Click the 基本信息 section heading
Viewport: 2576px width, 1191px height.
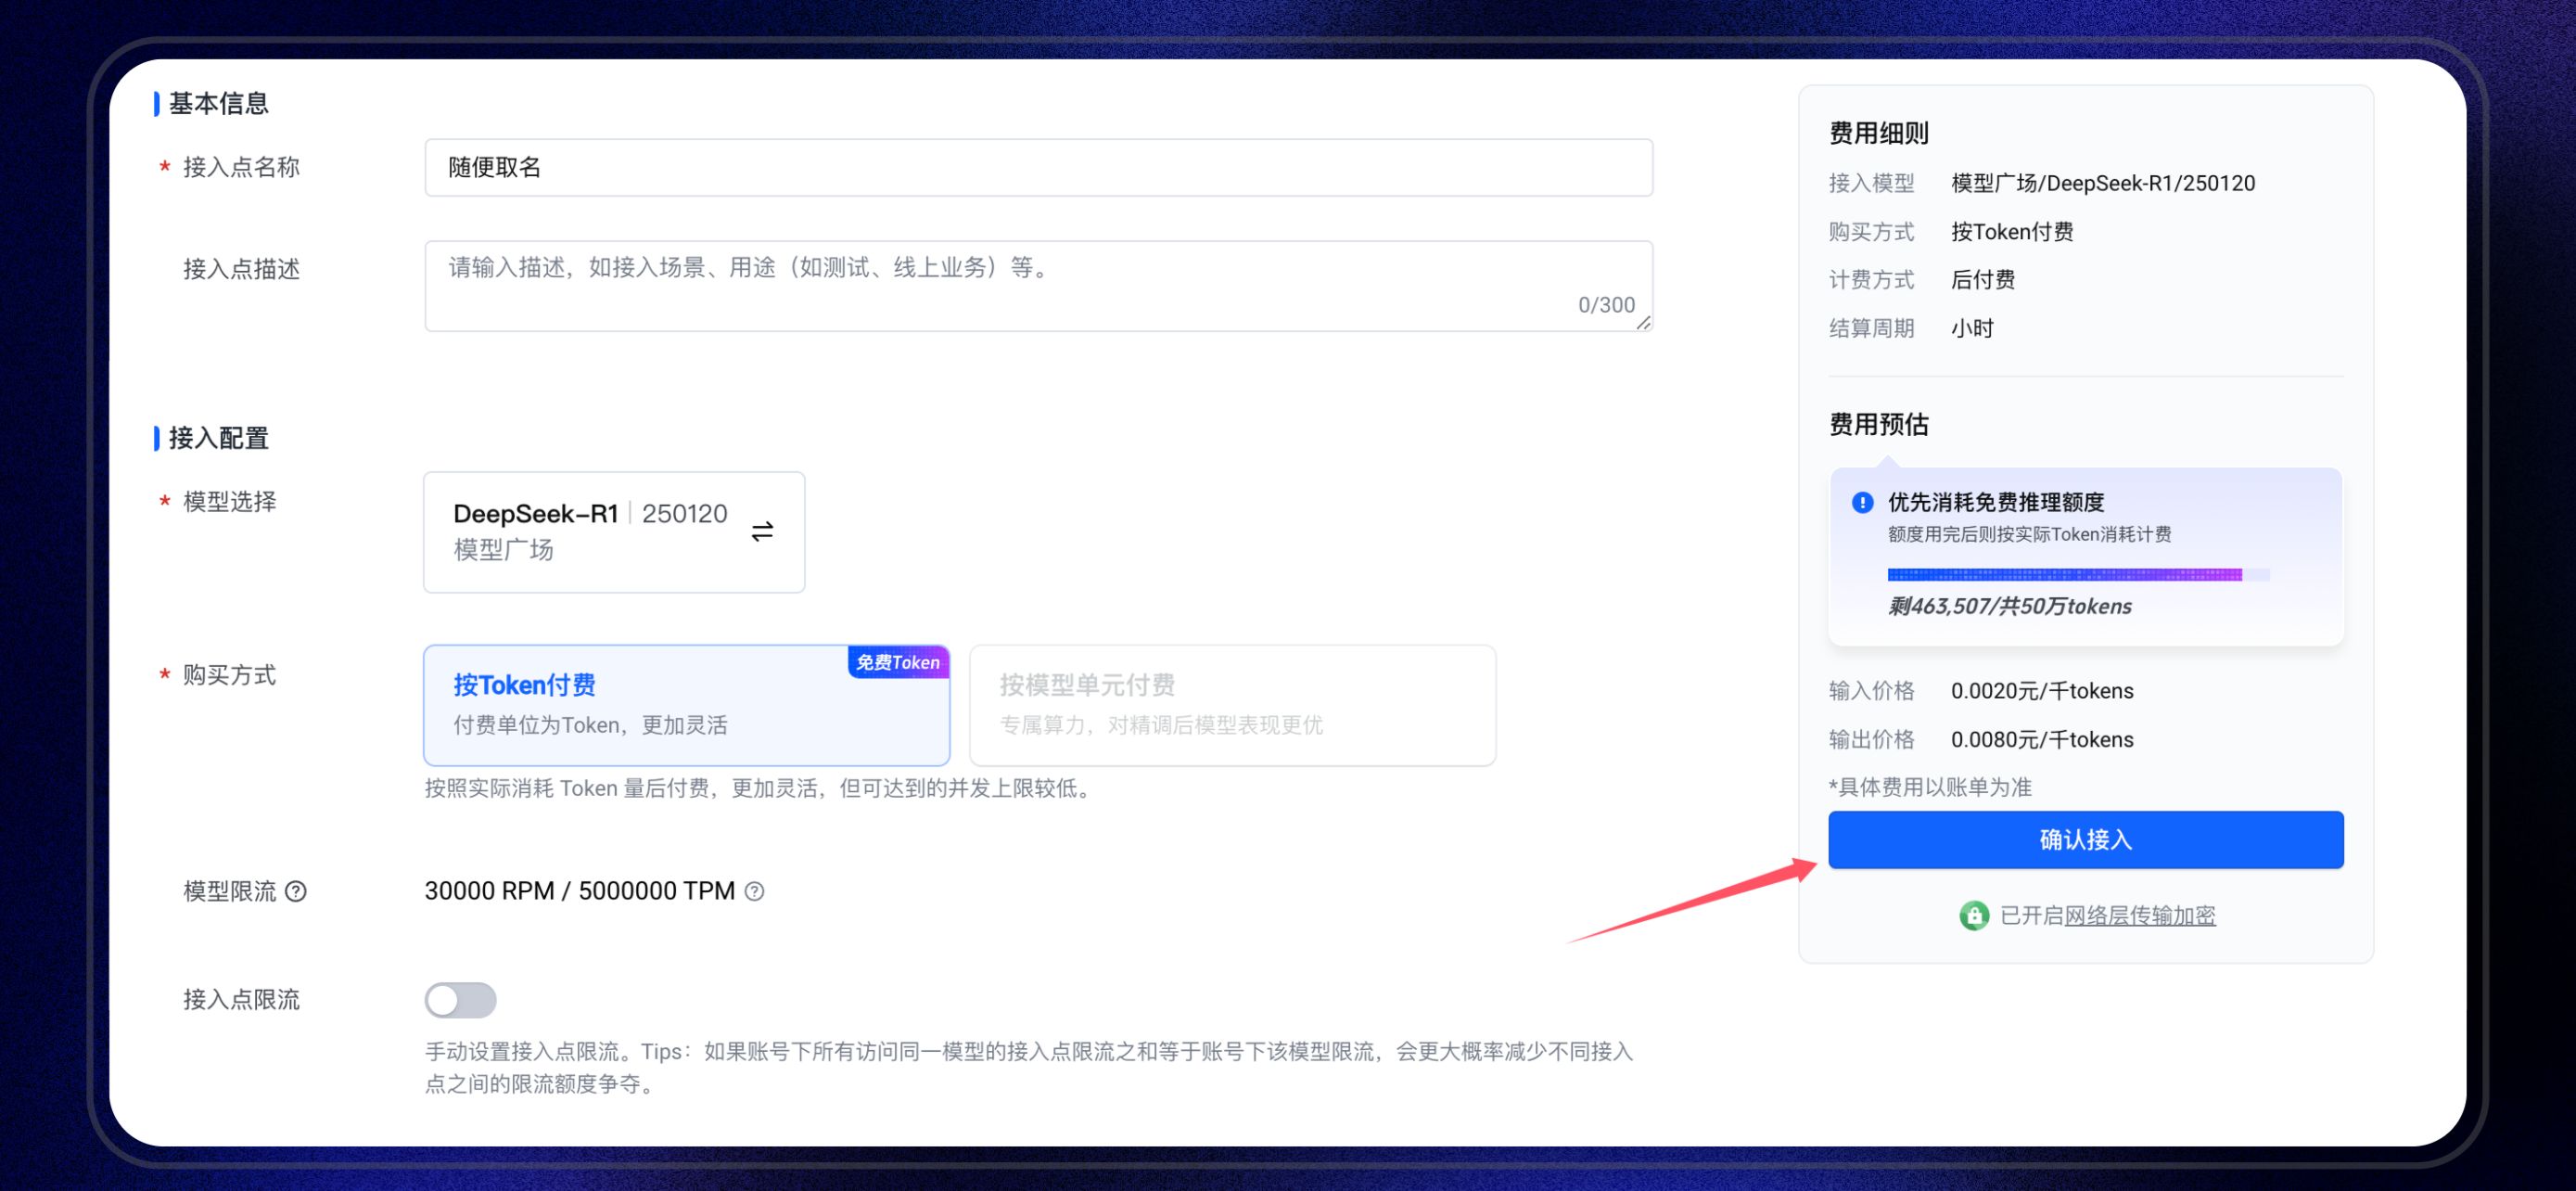click(x=218, y=103)
